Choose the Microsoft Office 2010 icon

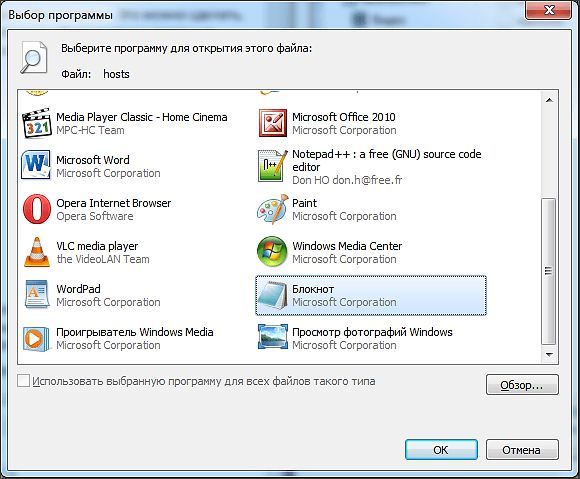click(x=273, y=123)
